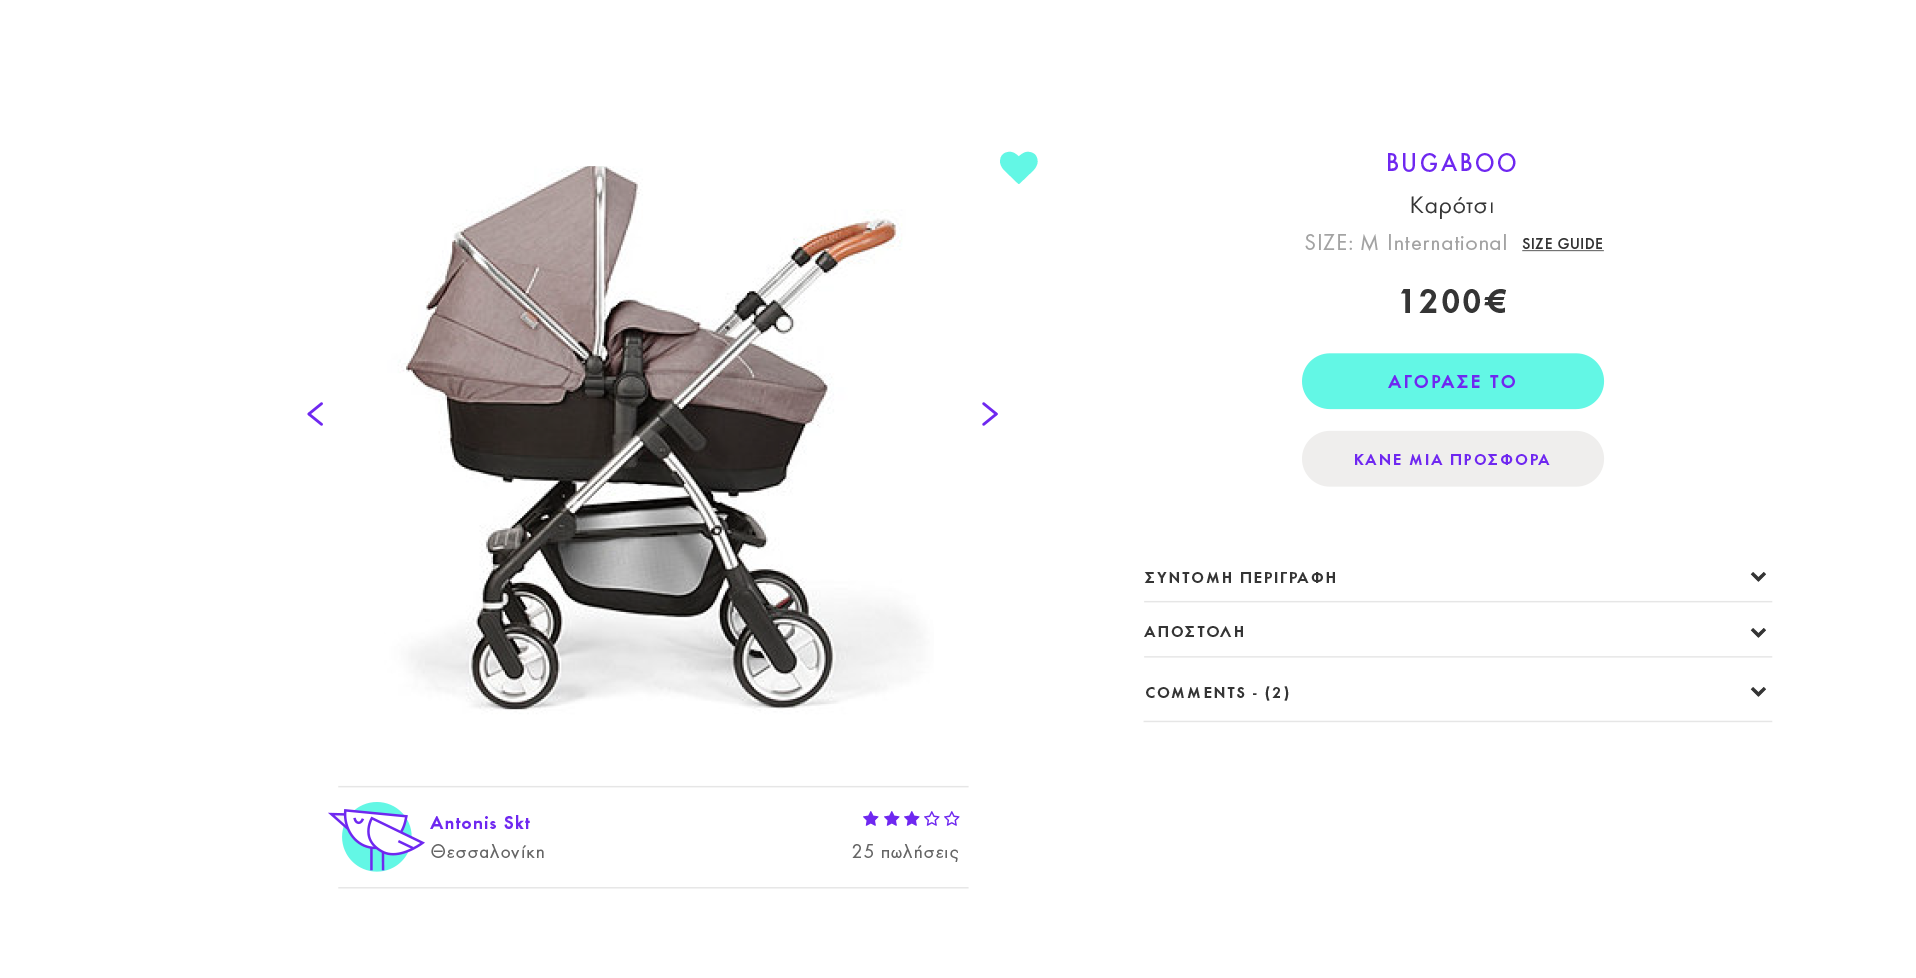Select the Καρότσι category label
Screen dimensions: 1916x978
point(1451,205)
